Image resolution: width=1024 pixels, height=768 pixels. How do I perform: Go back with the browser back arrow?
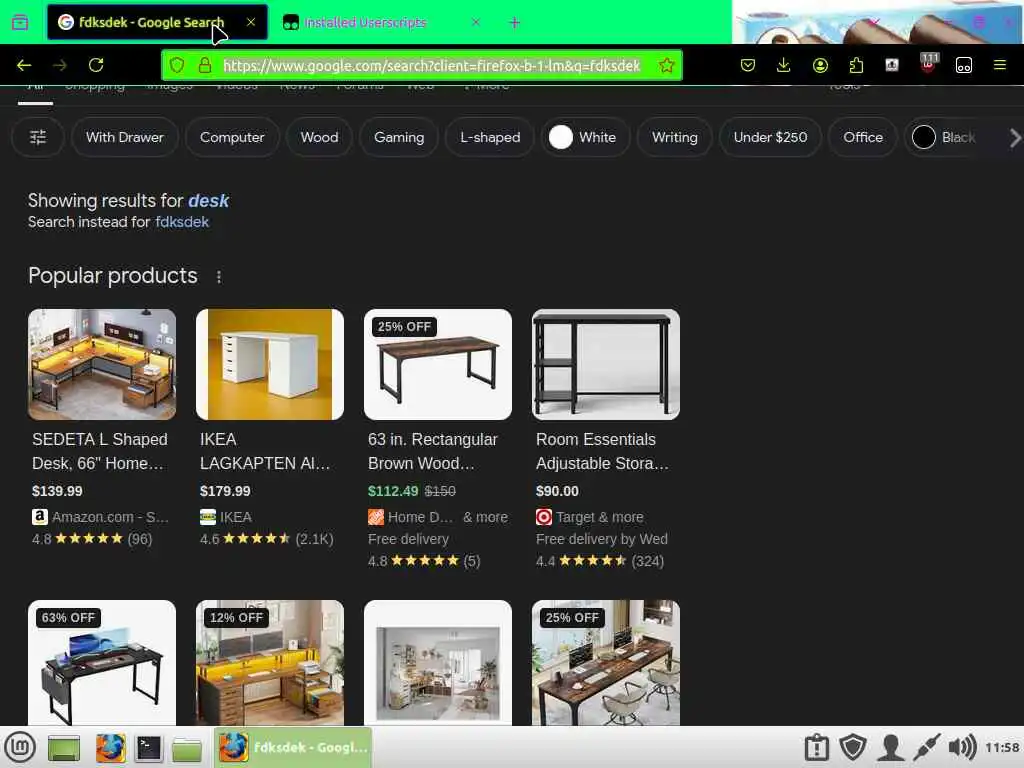tap(24, 65)
